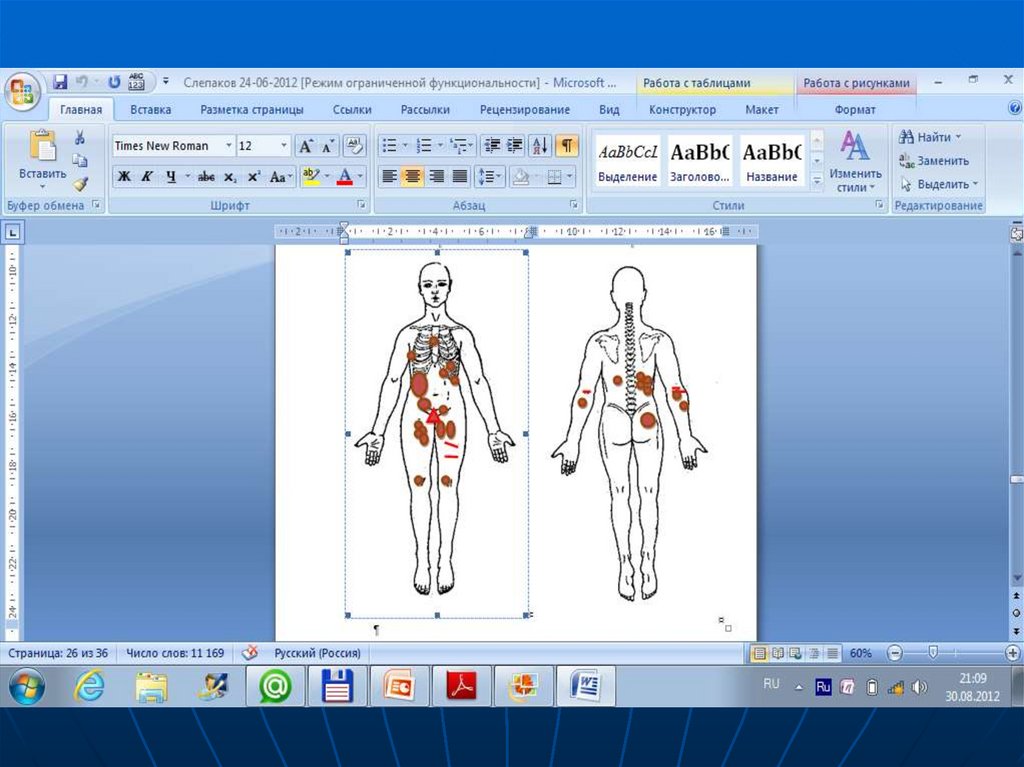1024x767 pixels.
Task: Click Выделить (Select) button
Action: coord(938,184)
